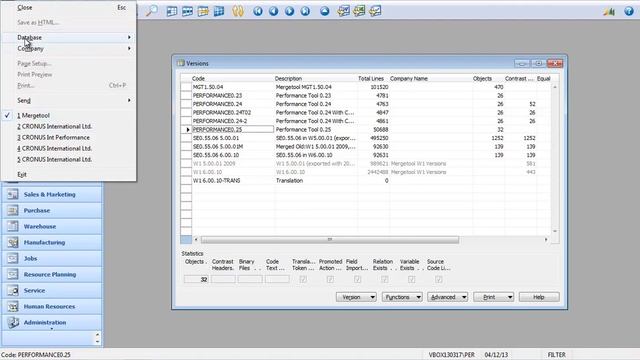
Task: Click the Objects column header
Action: (x=488, y=78)
